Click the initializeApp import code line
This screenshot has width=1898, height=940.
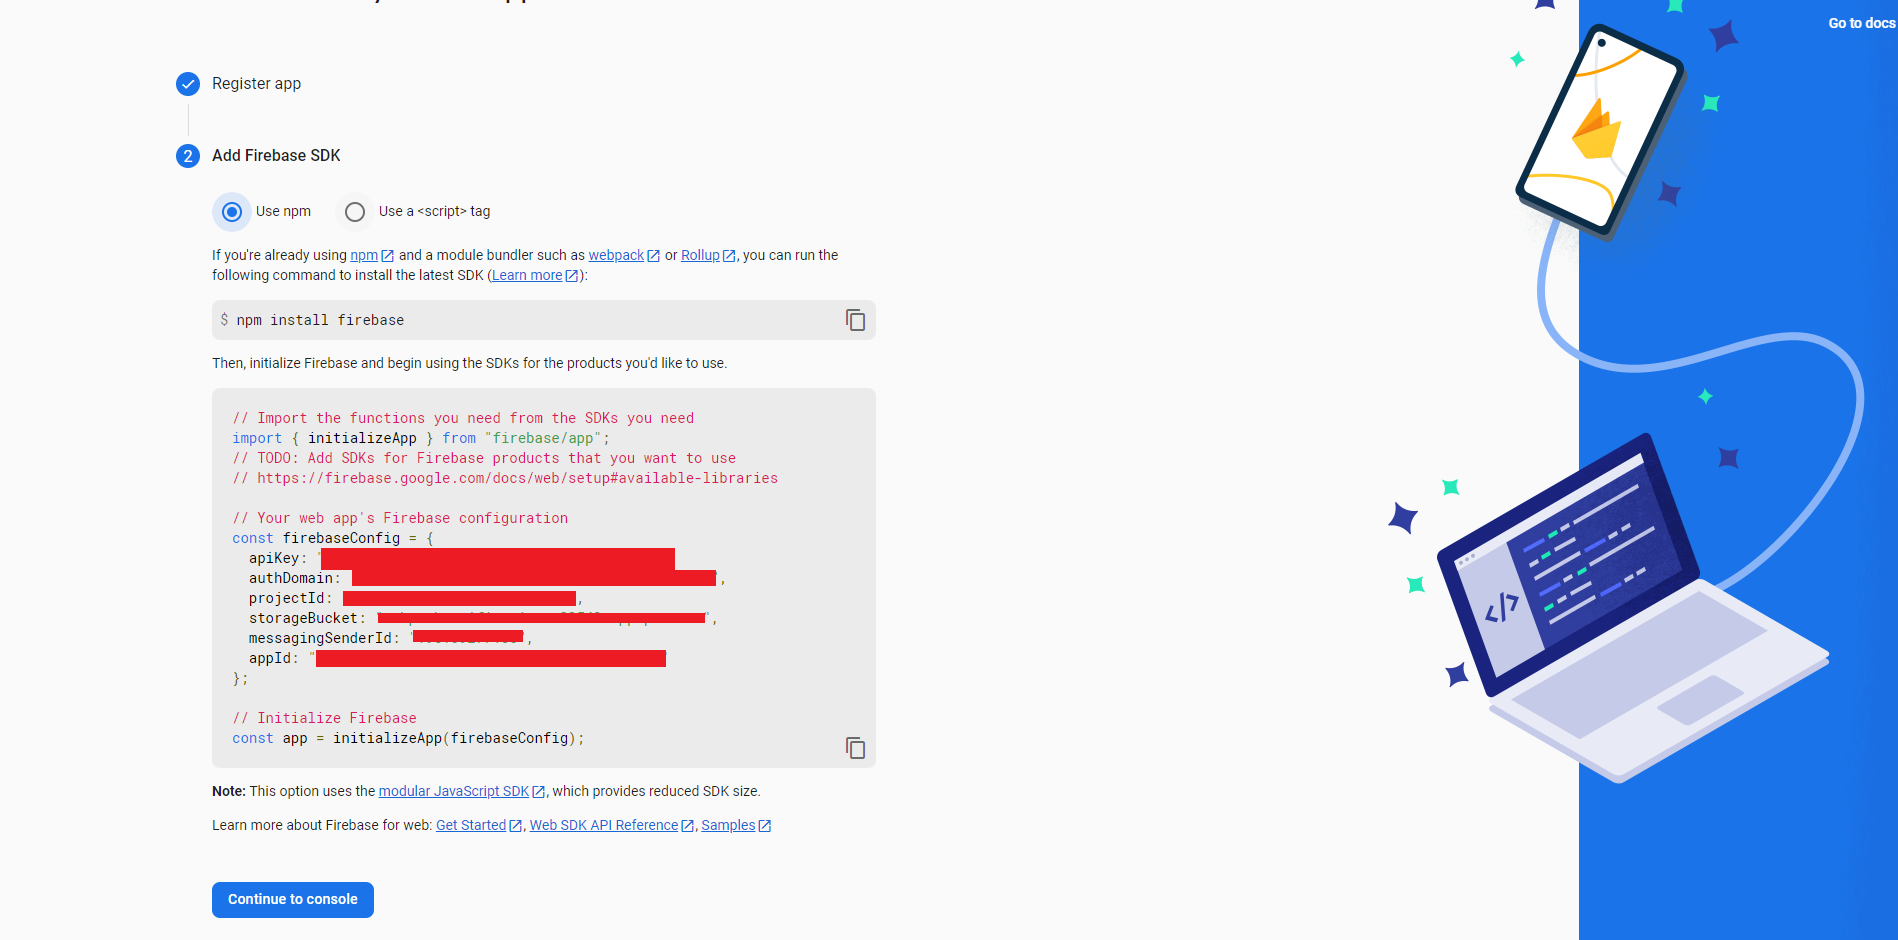pyautogui.click(x=421, y=438)
